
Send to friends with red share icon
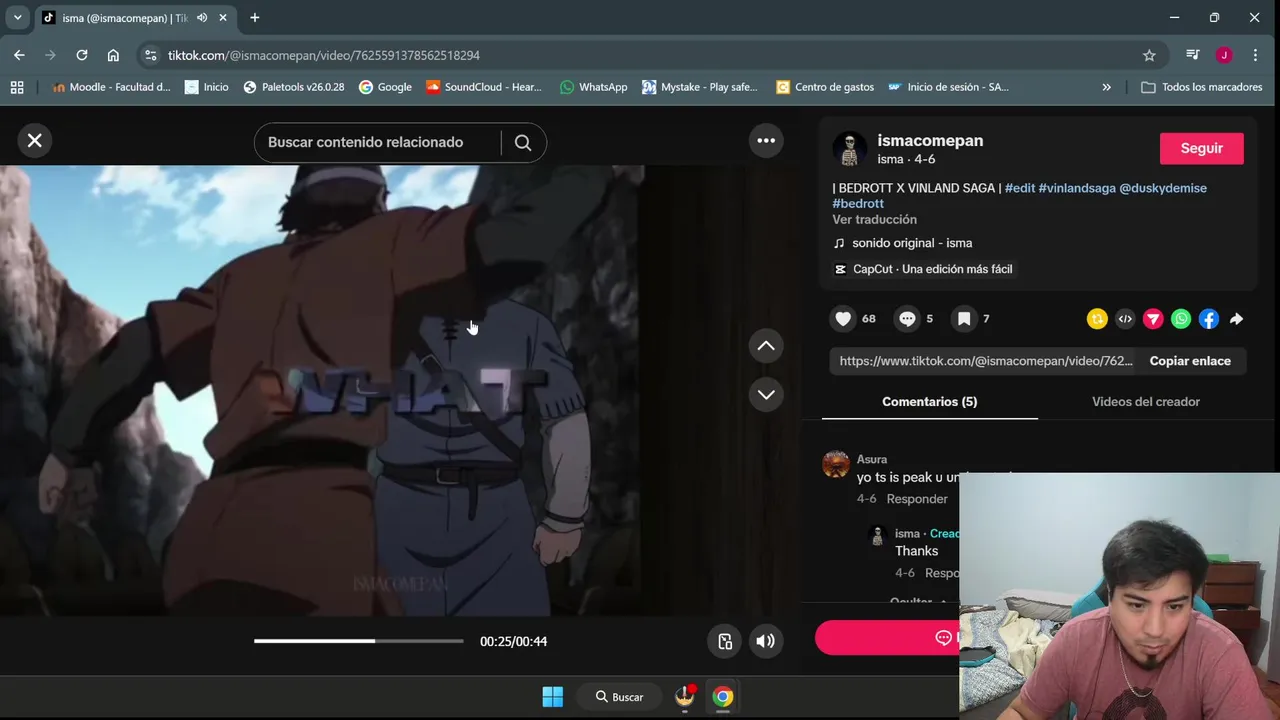point(1153,319)
